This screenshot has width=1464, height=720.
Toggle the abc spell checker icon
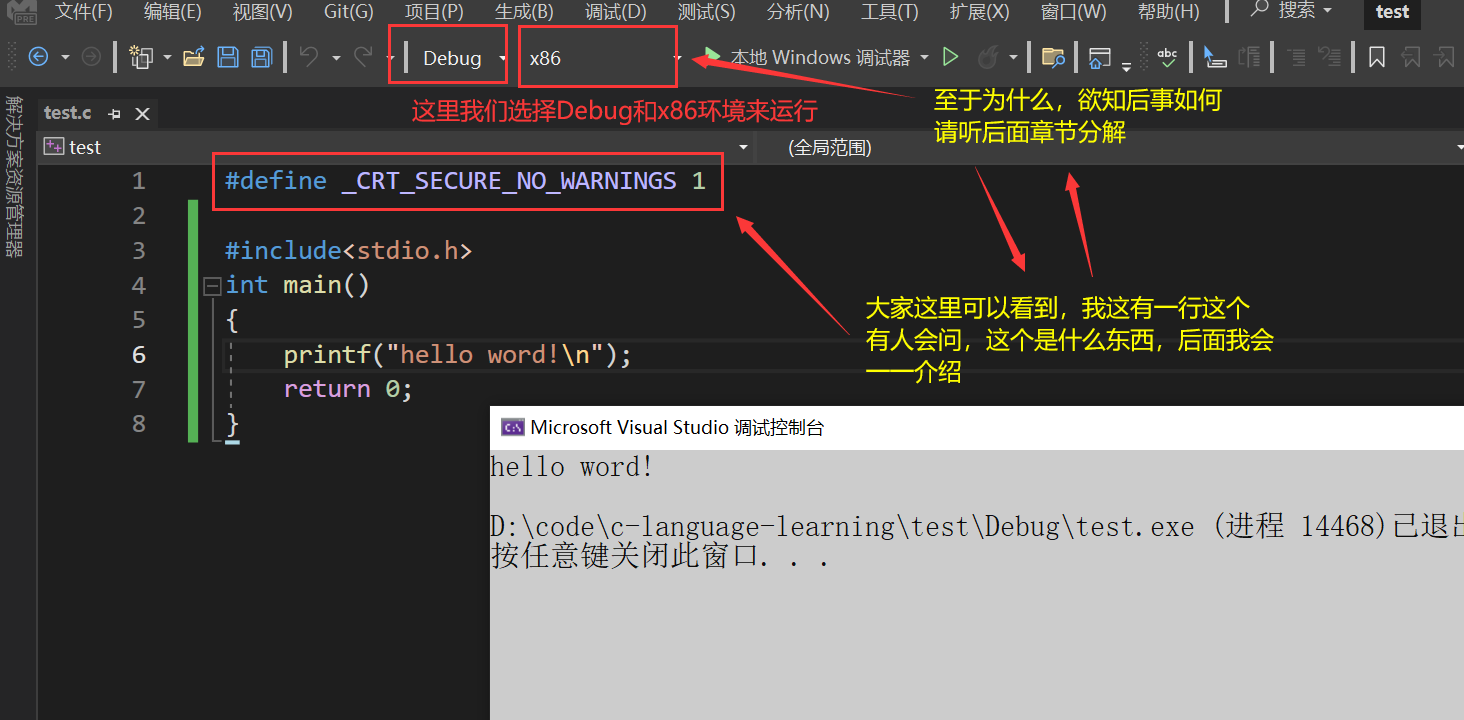click(1167, 58)
